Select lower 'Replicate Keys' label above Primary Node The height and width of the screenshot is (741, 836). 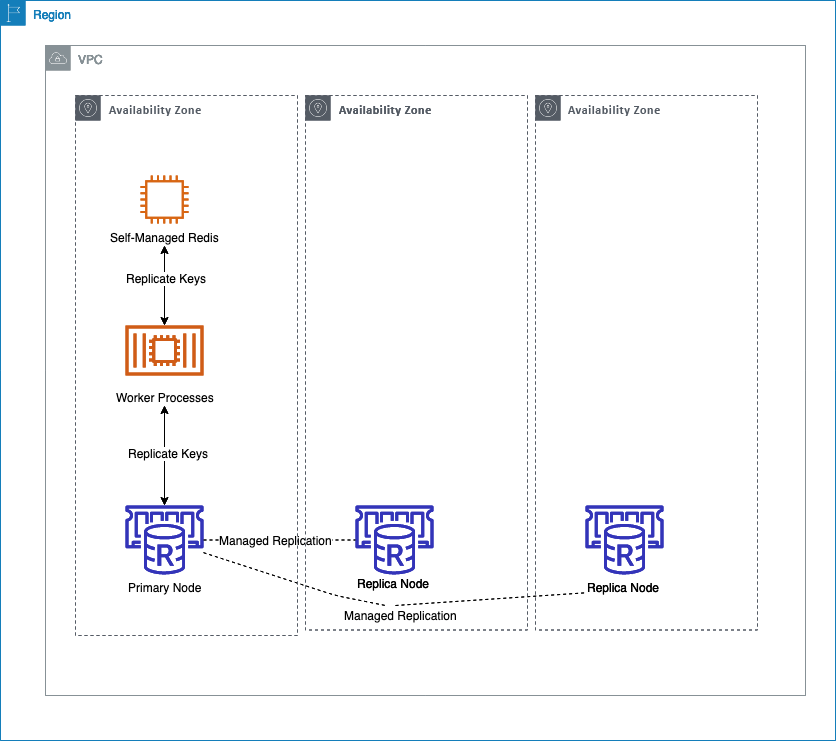click(x=168, y=454)
